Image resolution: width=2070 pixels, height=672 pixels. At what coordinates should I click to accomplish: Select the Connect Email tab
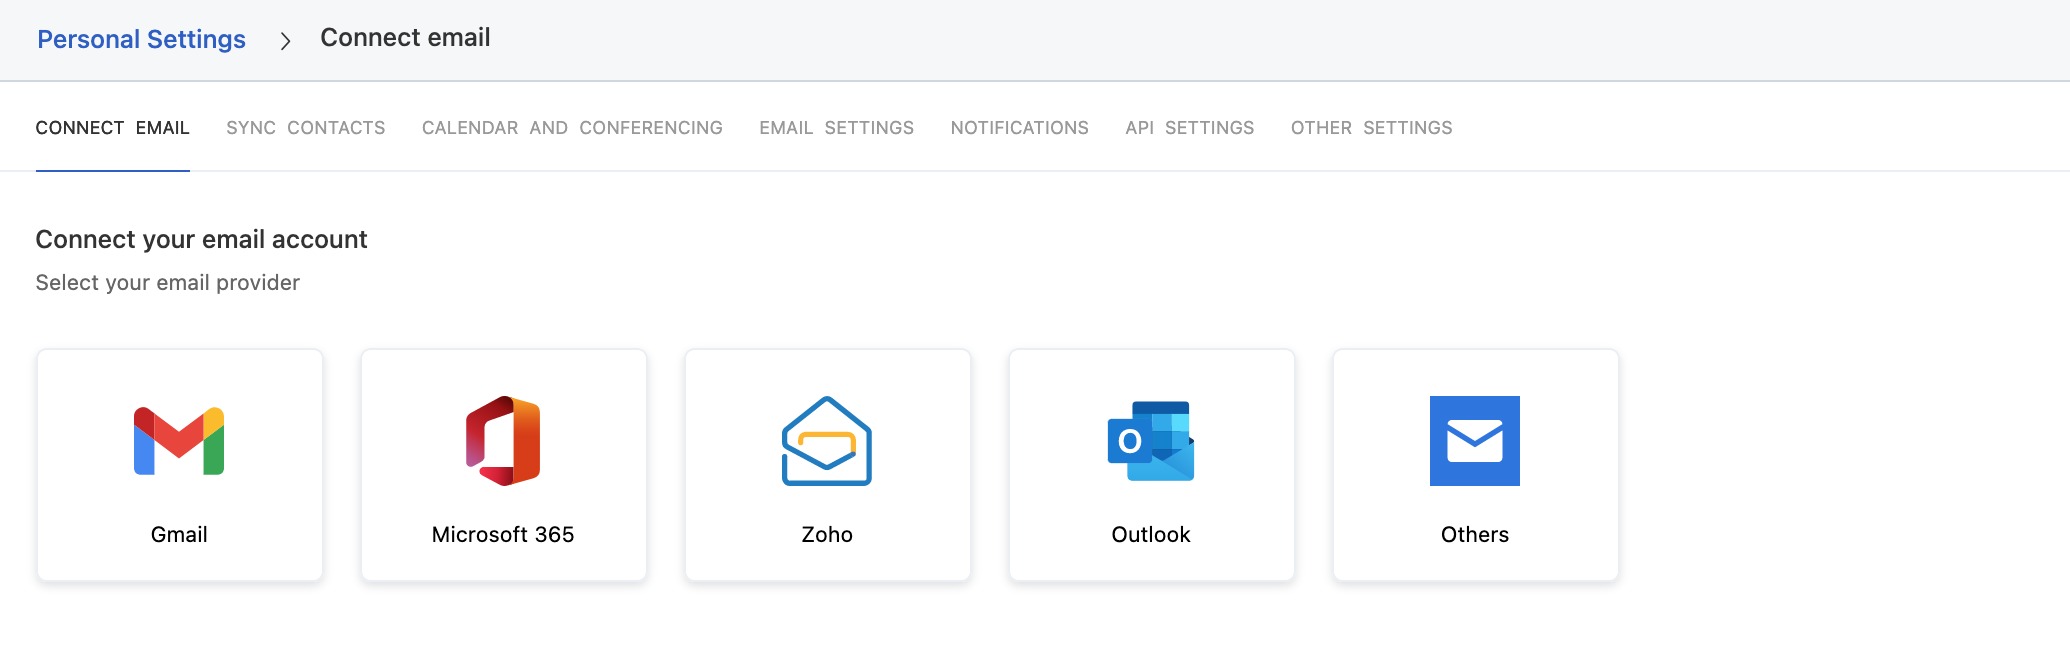point(113,128)
